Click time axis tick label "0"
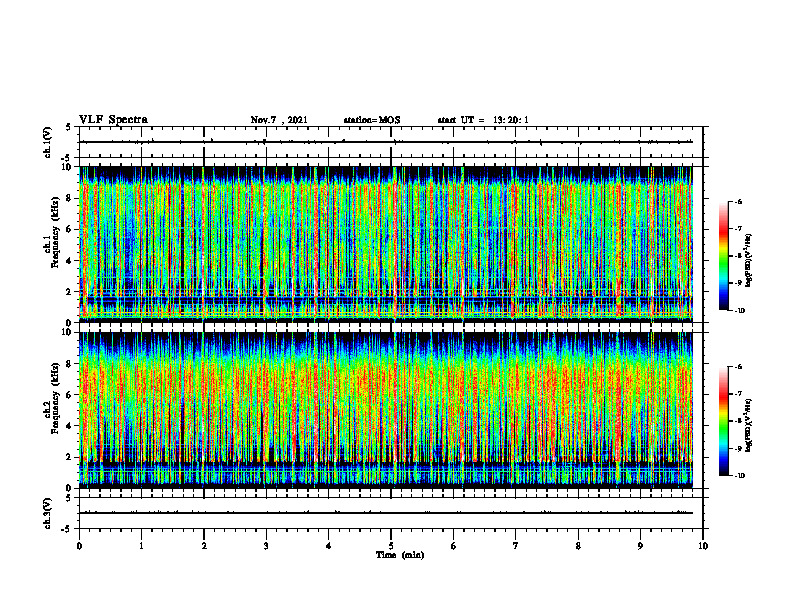 coord(79,546)
